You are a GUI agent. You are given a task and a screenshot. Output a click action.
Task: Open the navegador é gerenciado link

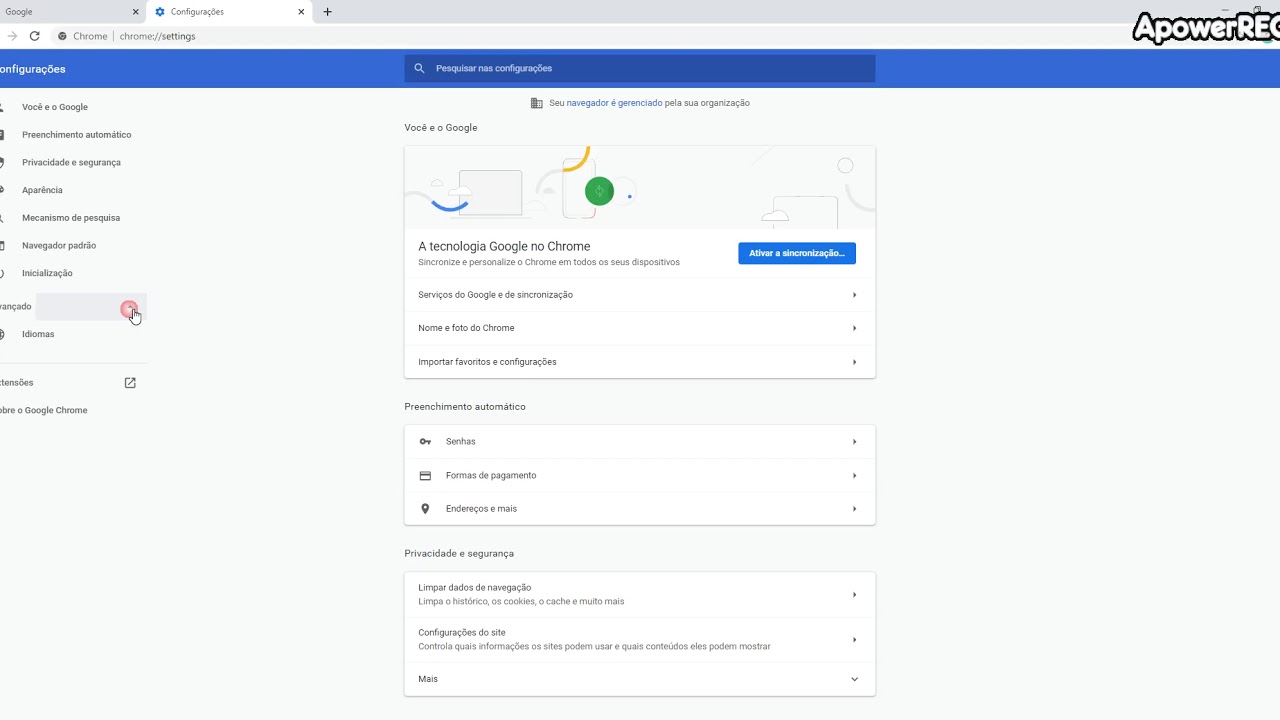tap(614, 103)
